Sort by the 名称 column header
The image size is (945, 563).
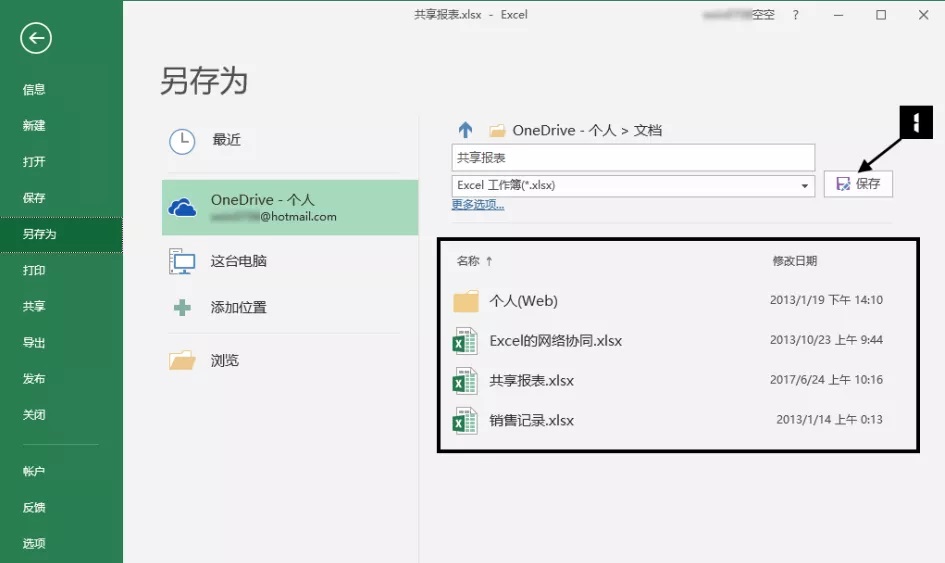click(x=468, y=261)
